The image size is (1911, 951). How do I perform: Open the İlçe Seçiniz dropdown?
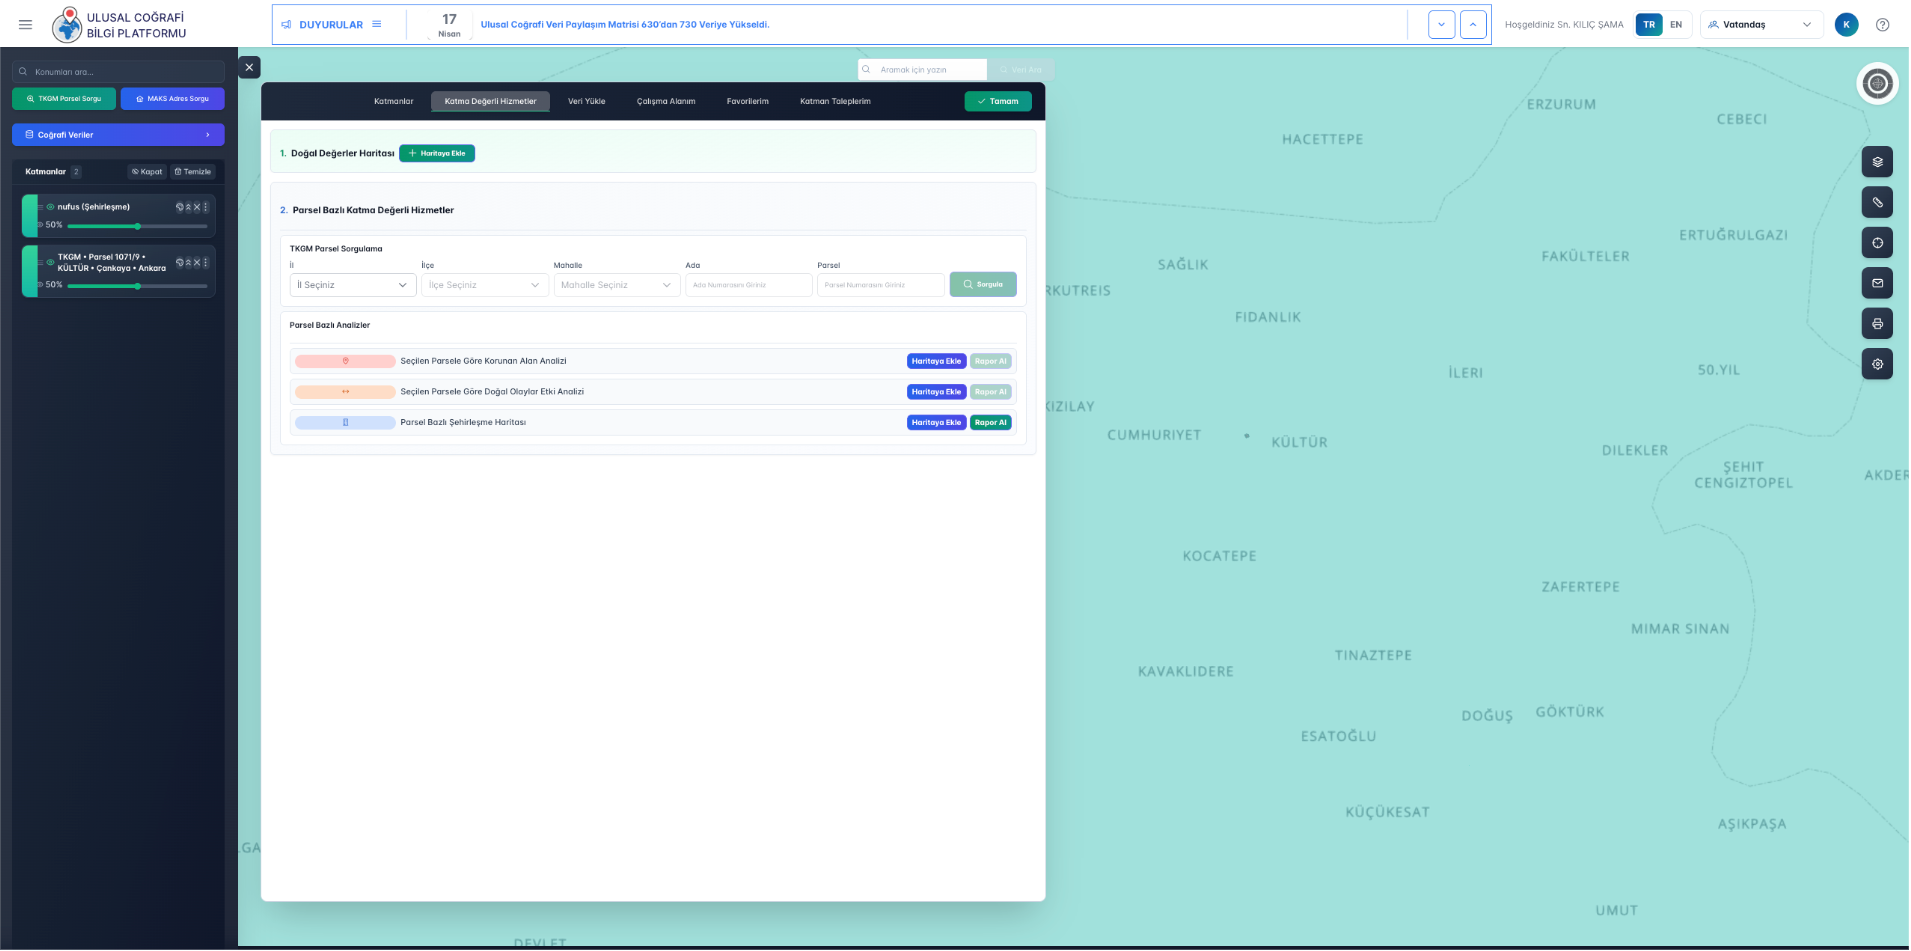(x=485, y=285)
